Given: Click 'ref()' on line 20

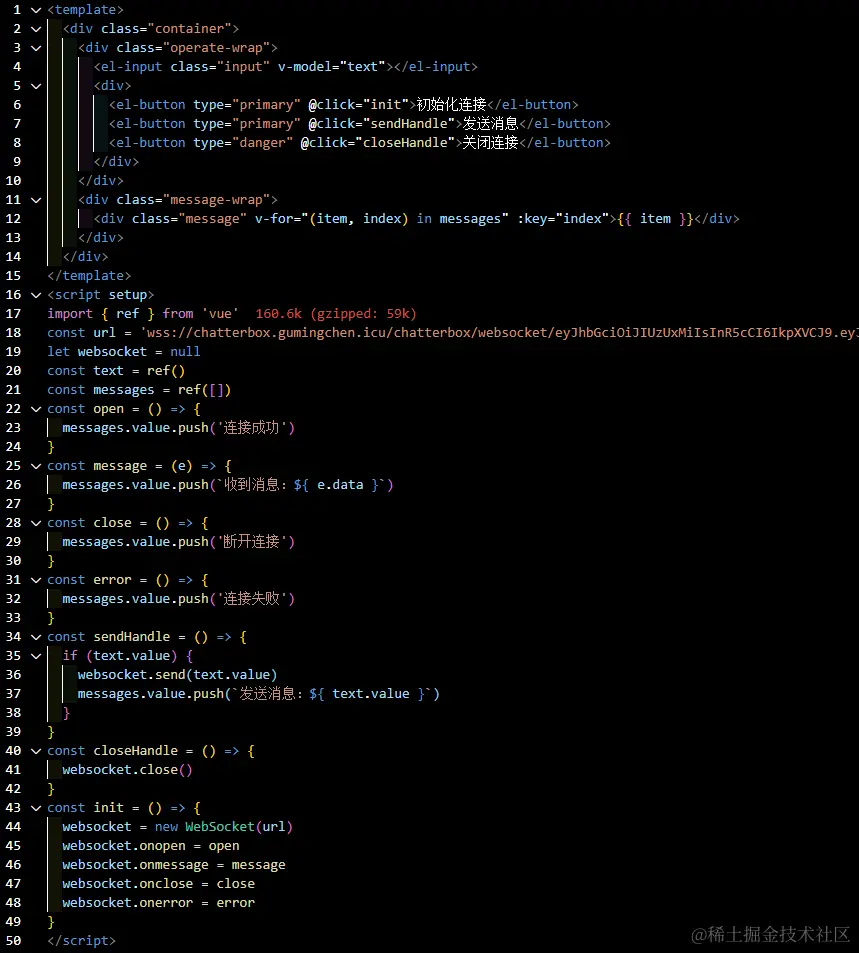Looking at the screenshot, I should click(x=165, y=371).
